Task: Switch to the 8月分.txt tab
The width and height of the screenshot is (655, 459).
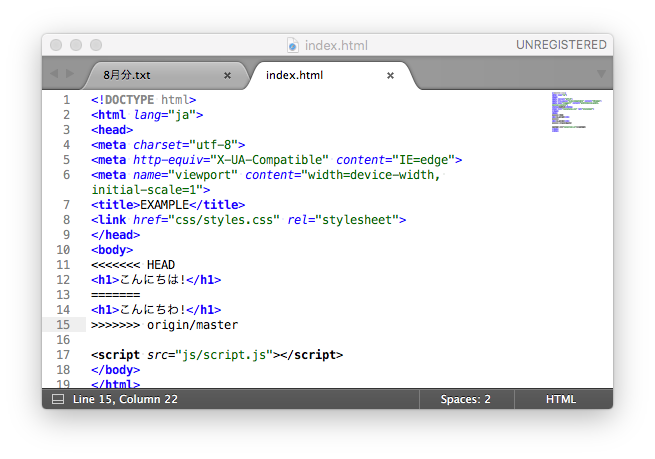Action: [163, 75]
